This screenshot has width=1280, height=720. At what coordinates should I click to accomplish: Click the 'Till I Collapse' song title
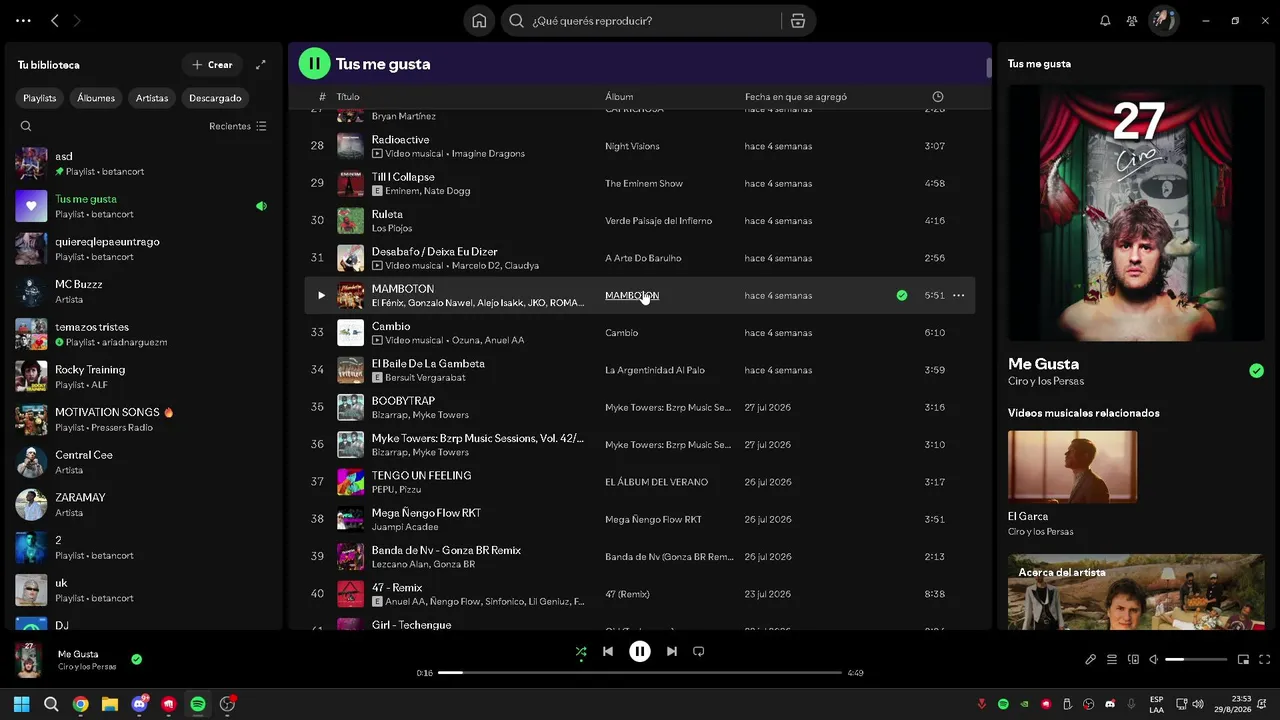(403, 177)
